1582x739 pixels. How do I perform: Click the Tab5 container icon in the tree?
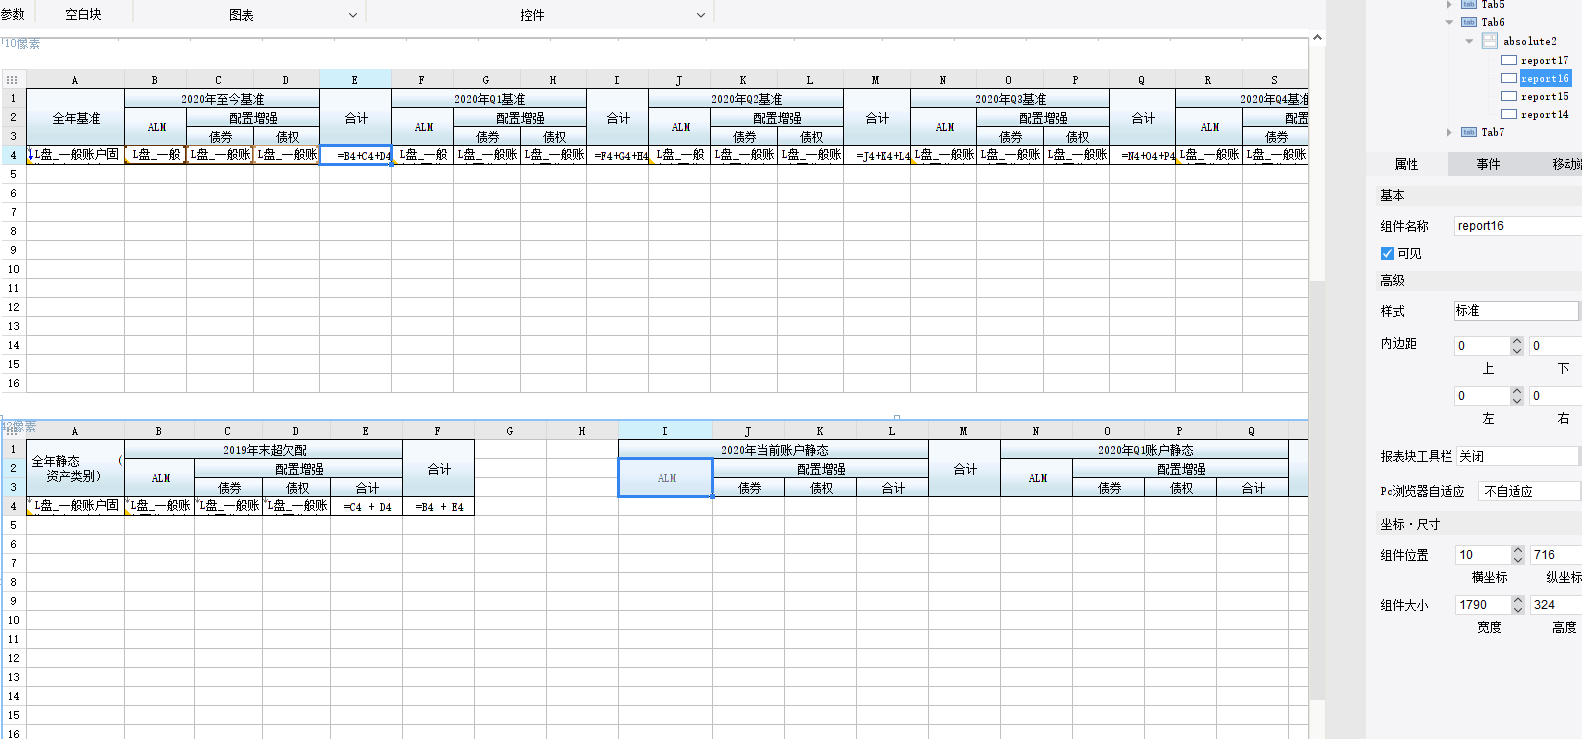point(1469,5)
